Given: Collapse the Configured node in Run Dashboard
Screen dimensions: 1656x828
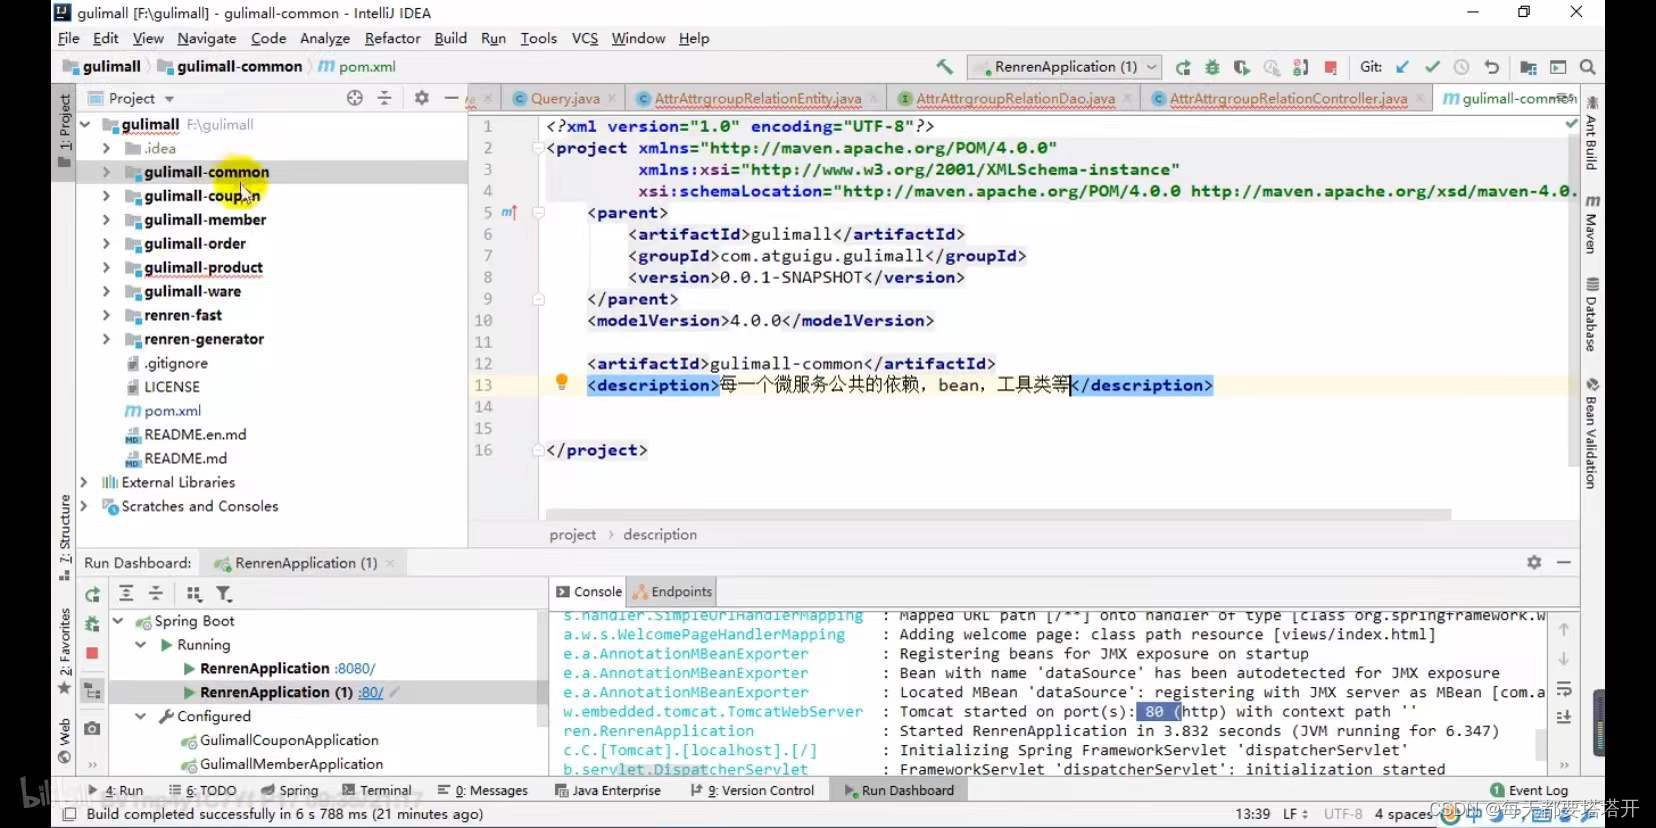Looking at the screenshot, I should tap(141, 716).
